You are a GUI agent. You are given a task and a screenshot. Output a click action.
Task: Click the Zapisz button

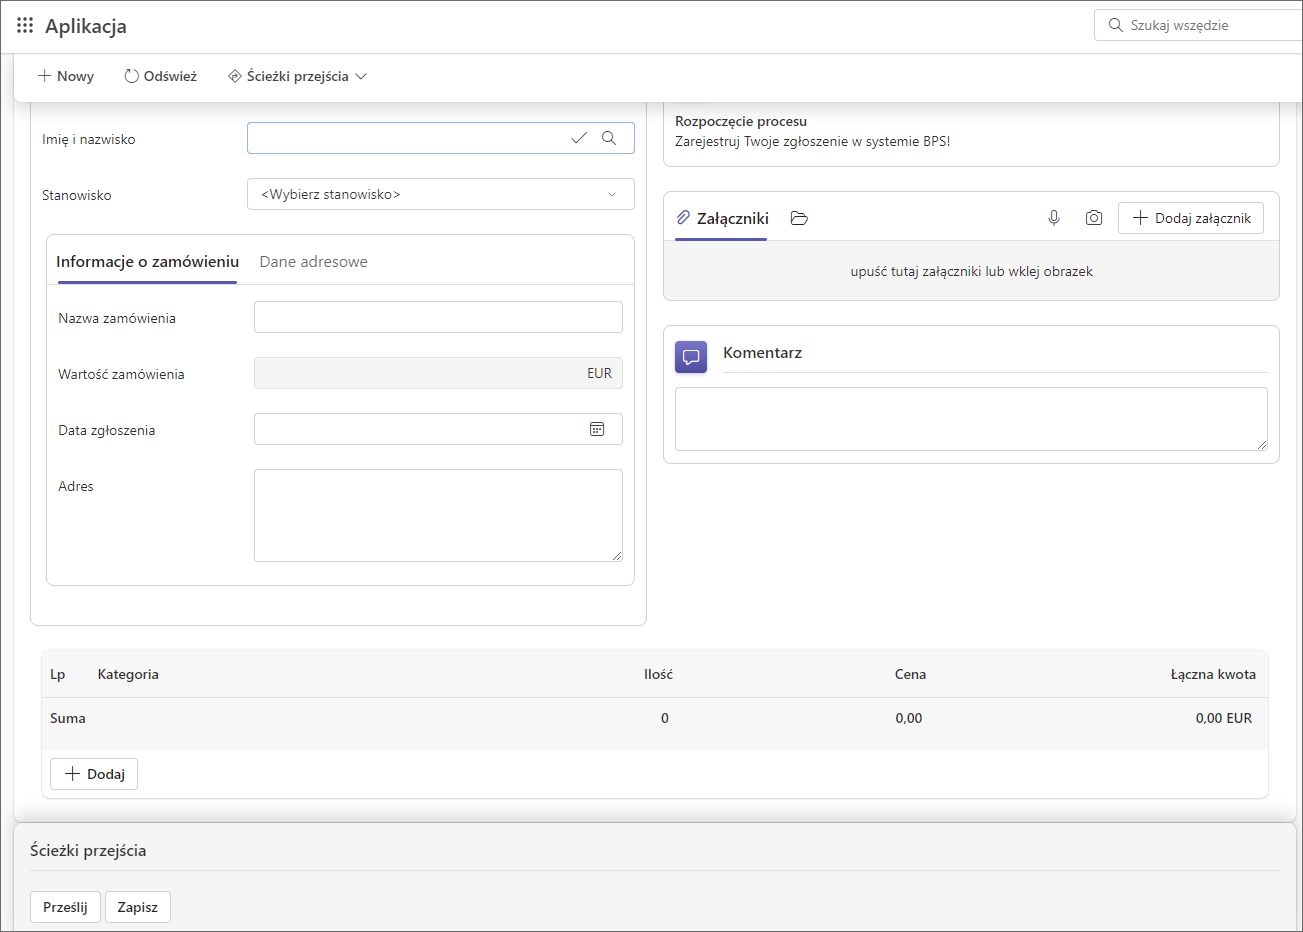click(x=138, y=907)
